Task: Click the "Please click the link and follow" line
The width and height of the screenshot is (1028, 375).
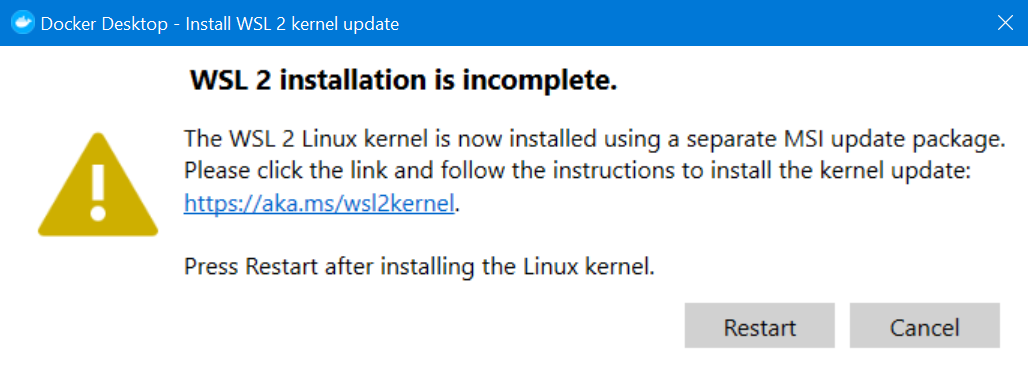Action: (577, 172)
